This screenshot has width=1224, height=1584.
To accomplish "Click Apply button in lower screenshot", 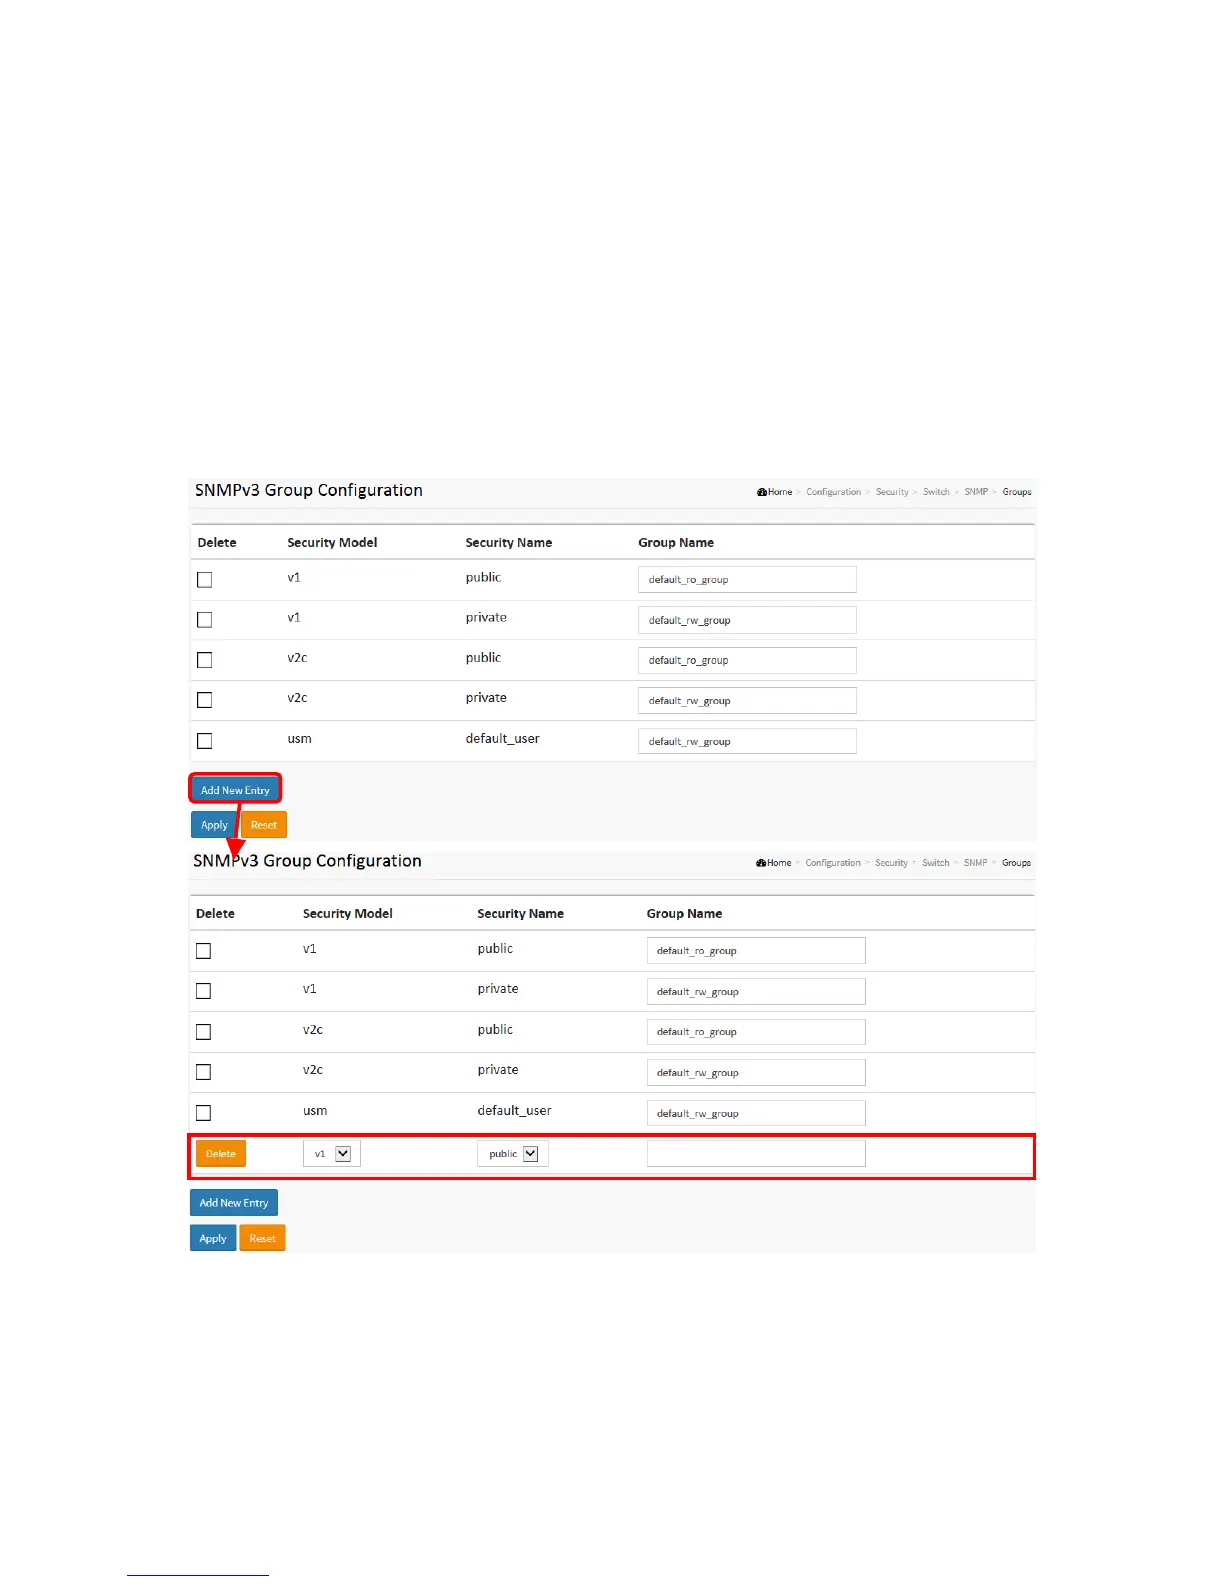I will click(x=213, y=1238).
